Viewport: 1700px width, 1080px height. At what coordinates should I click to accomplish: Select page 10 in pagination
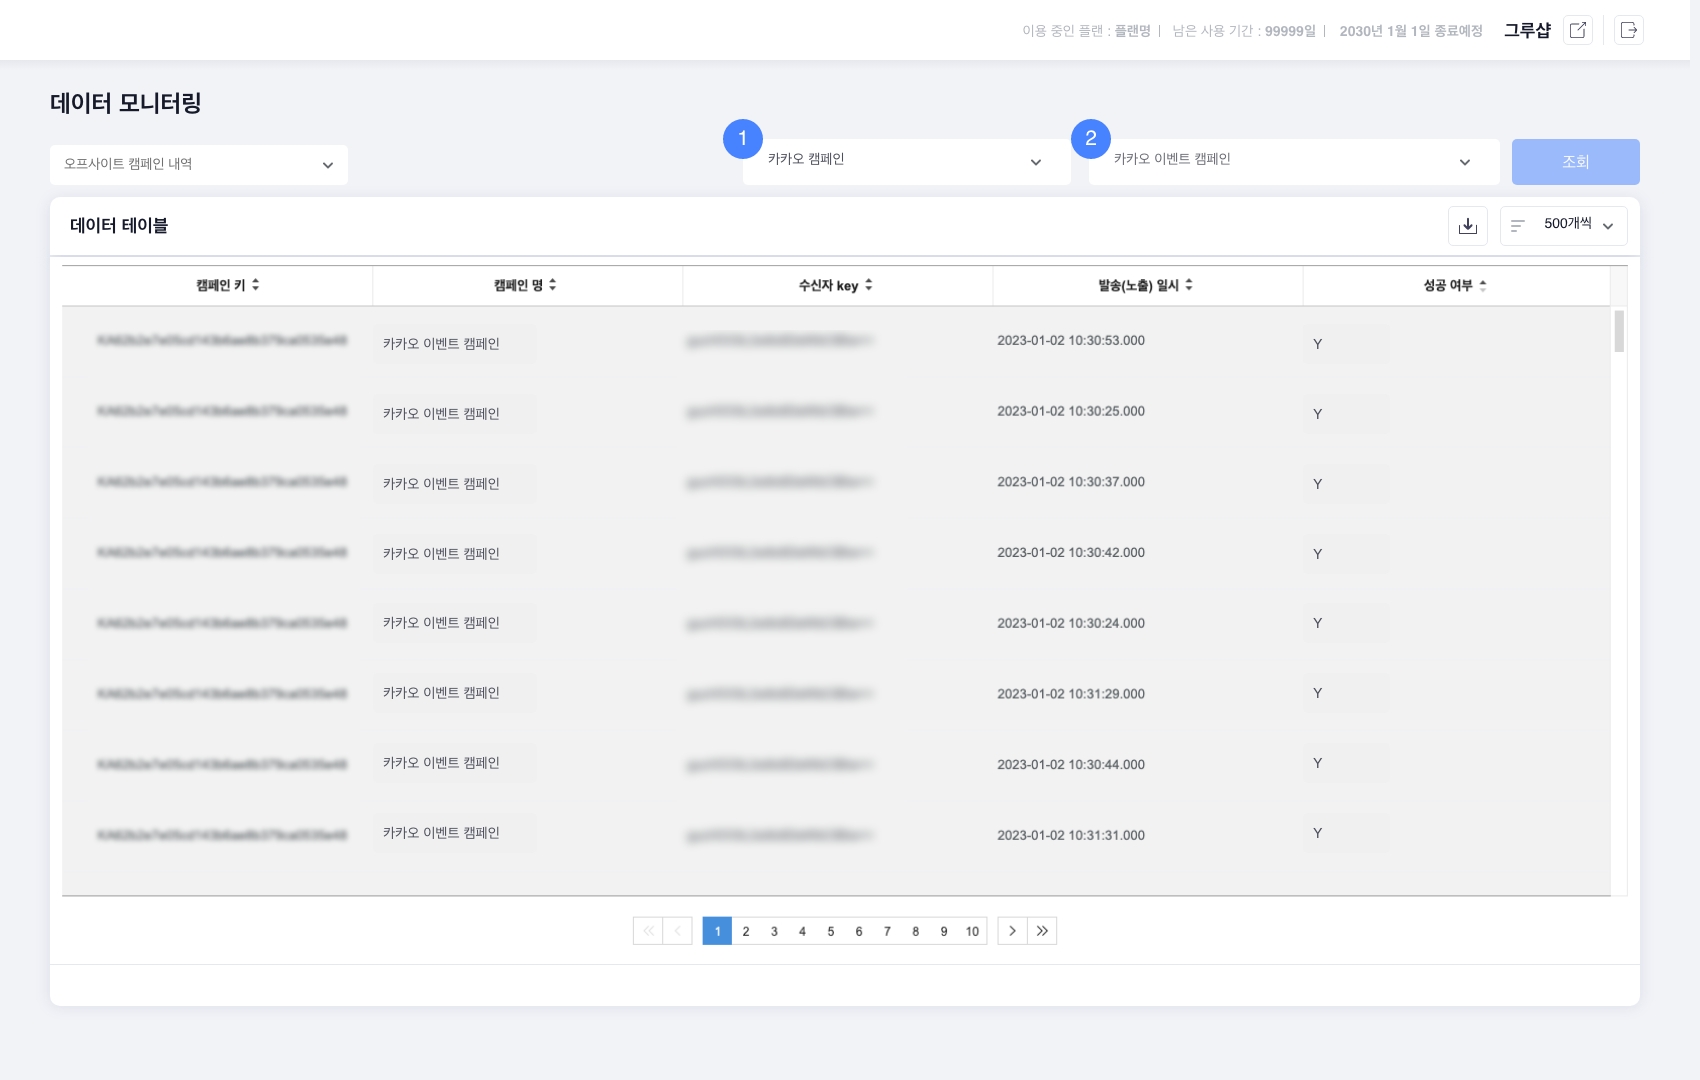coord(972,931)
